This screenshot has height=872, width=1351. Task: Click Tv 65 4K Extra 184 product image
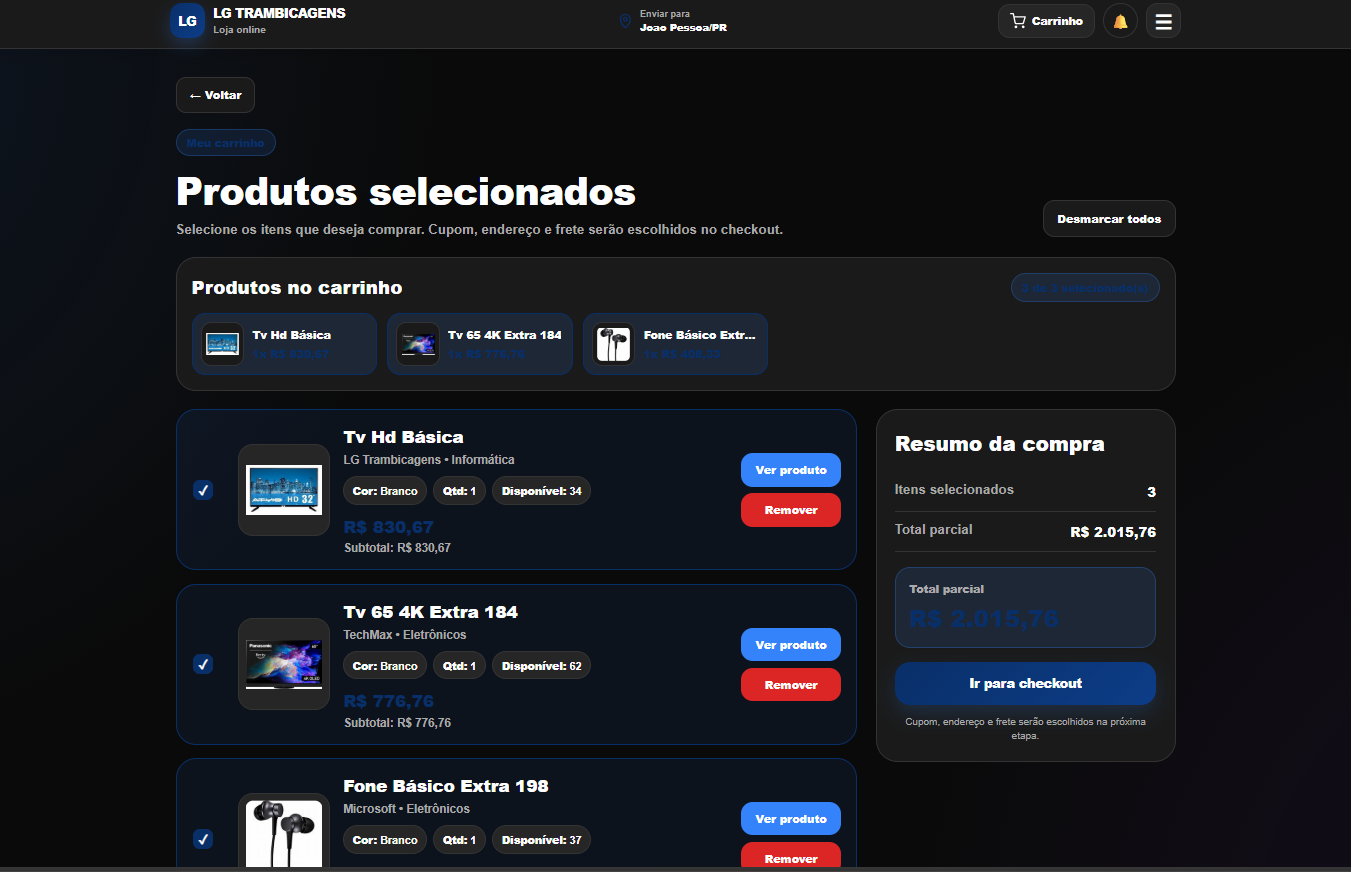[284, 664]
